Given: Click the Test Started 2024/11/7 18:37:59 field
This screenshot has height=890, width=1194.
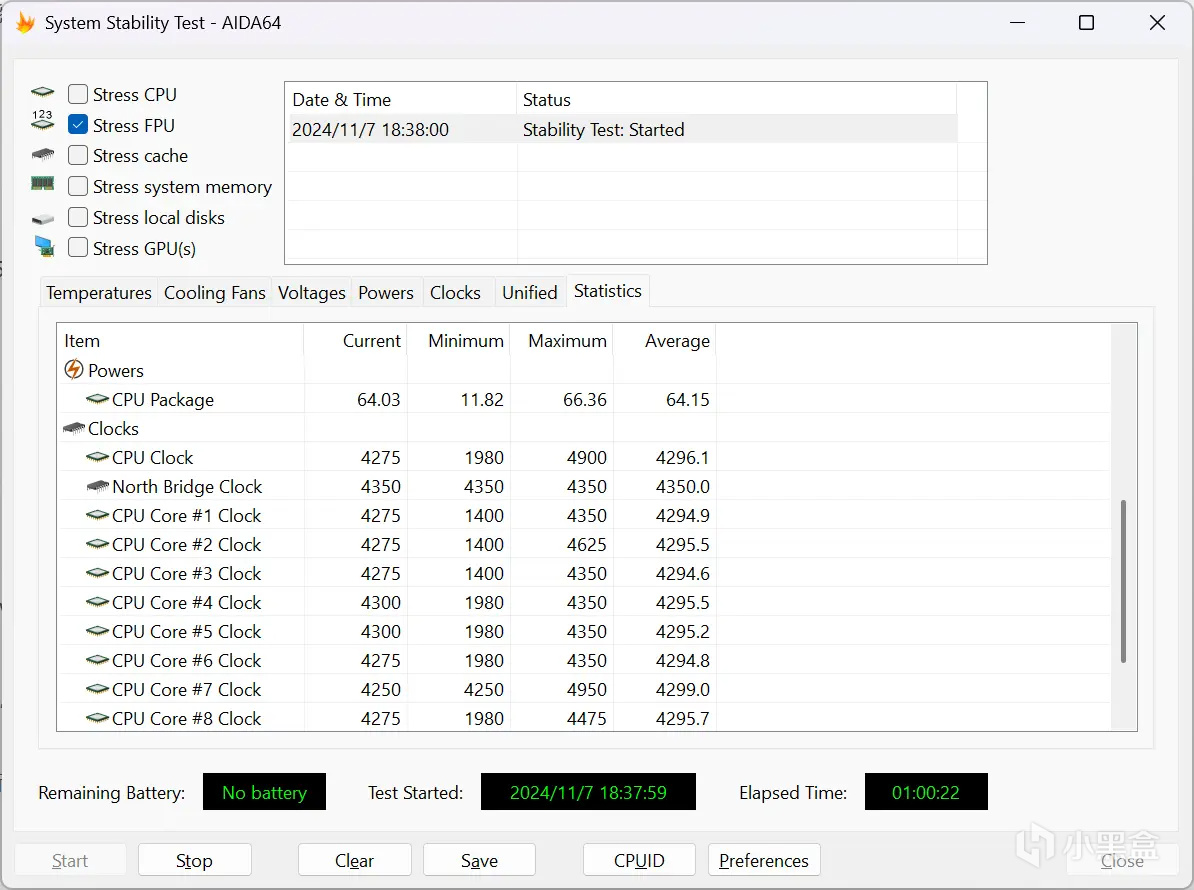Looking at the screenshot, I should click(588, 792).
